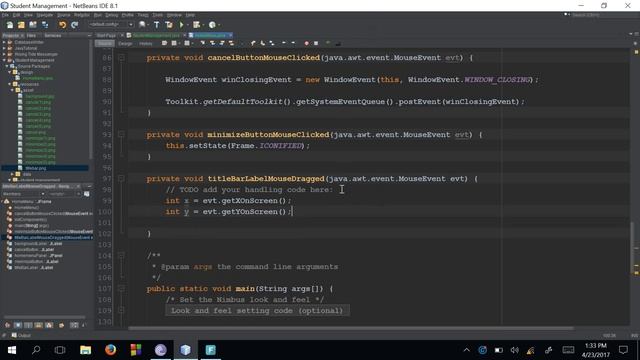This screenshot has height=360, width=640.
Task: Switch to the Design editor view
Action: coord(125,43)
